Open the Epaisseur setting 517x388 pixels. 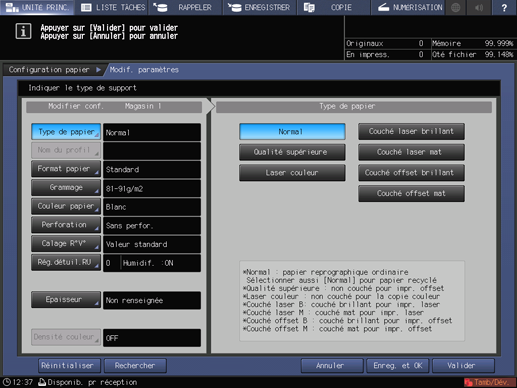pos(66,300)
